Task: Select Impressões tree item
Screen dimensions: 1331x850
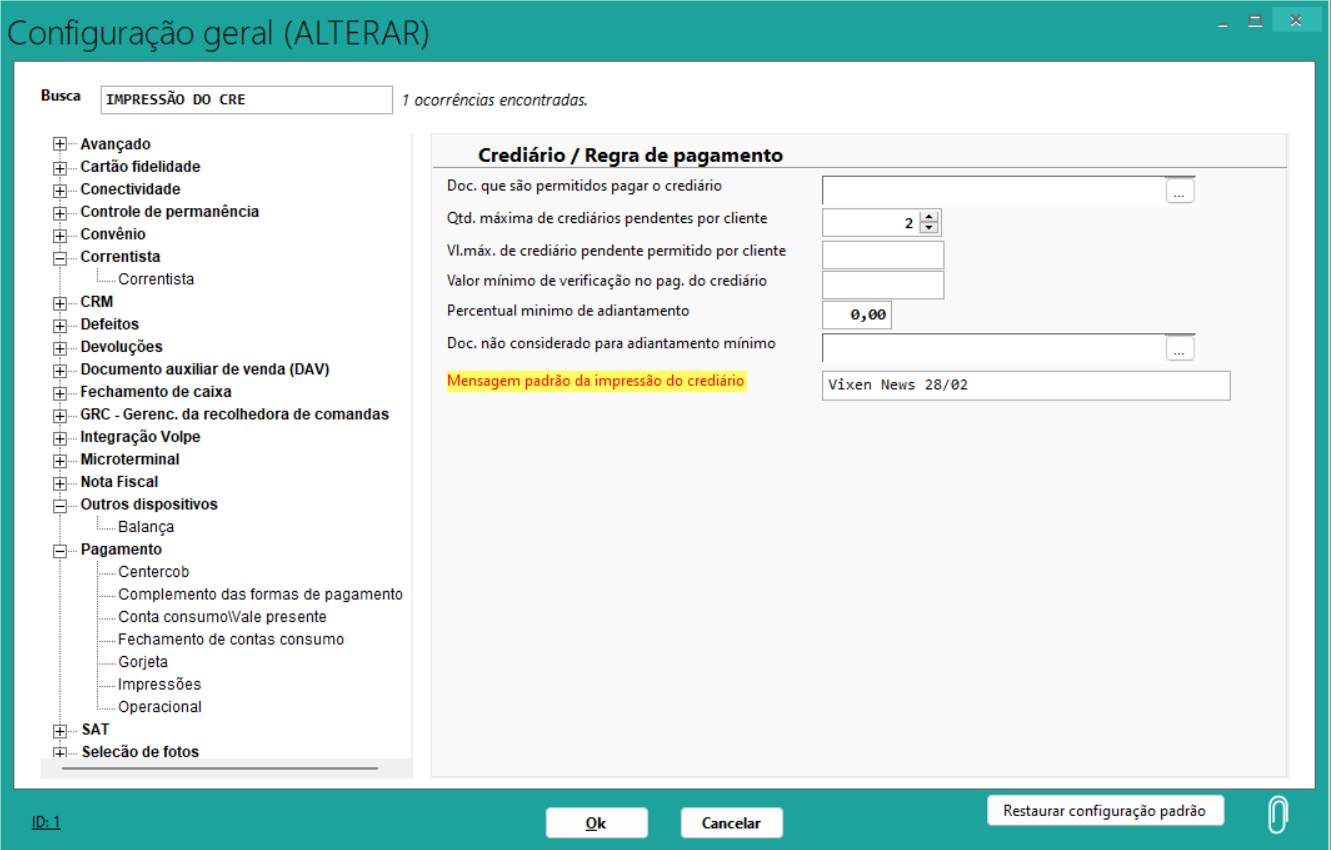Action: [x=159, y=684]
